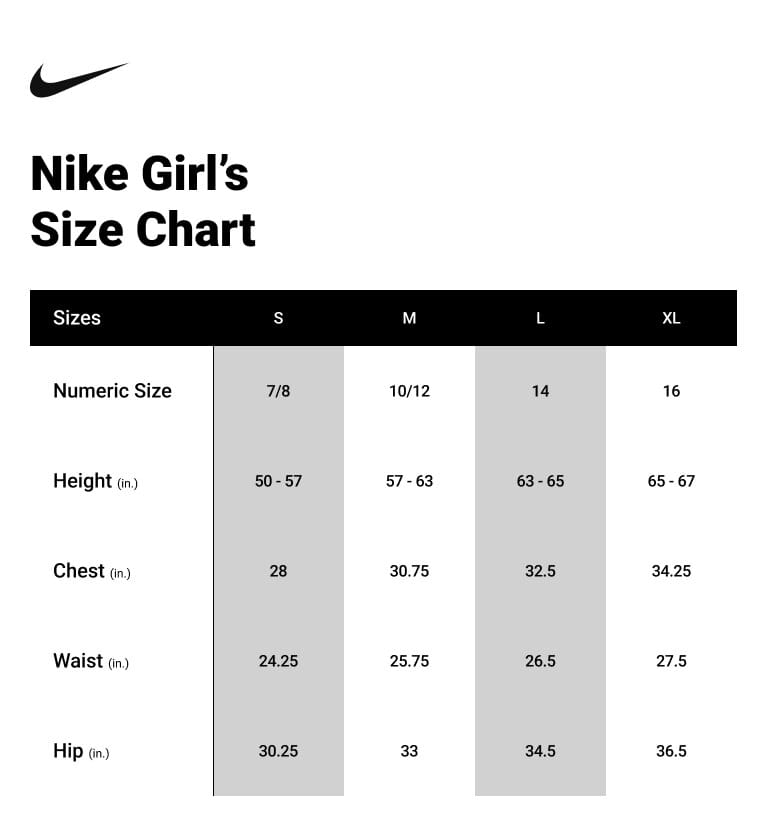Click the Sizes header label
This screenshot has height=826, width=767.
click(x=77, y=318)
